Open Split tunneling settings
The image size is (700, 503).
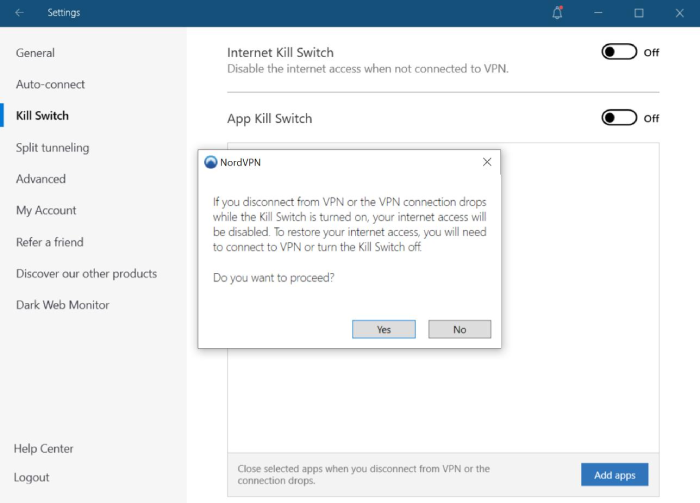[x=53, y=148]
